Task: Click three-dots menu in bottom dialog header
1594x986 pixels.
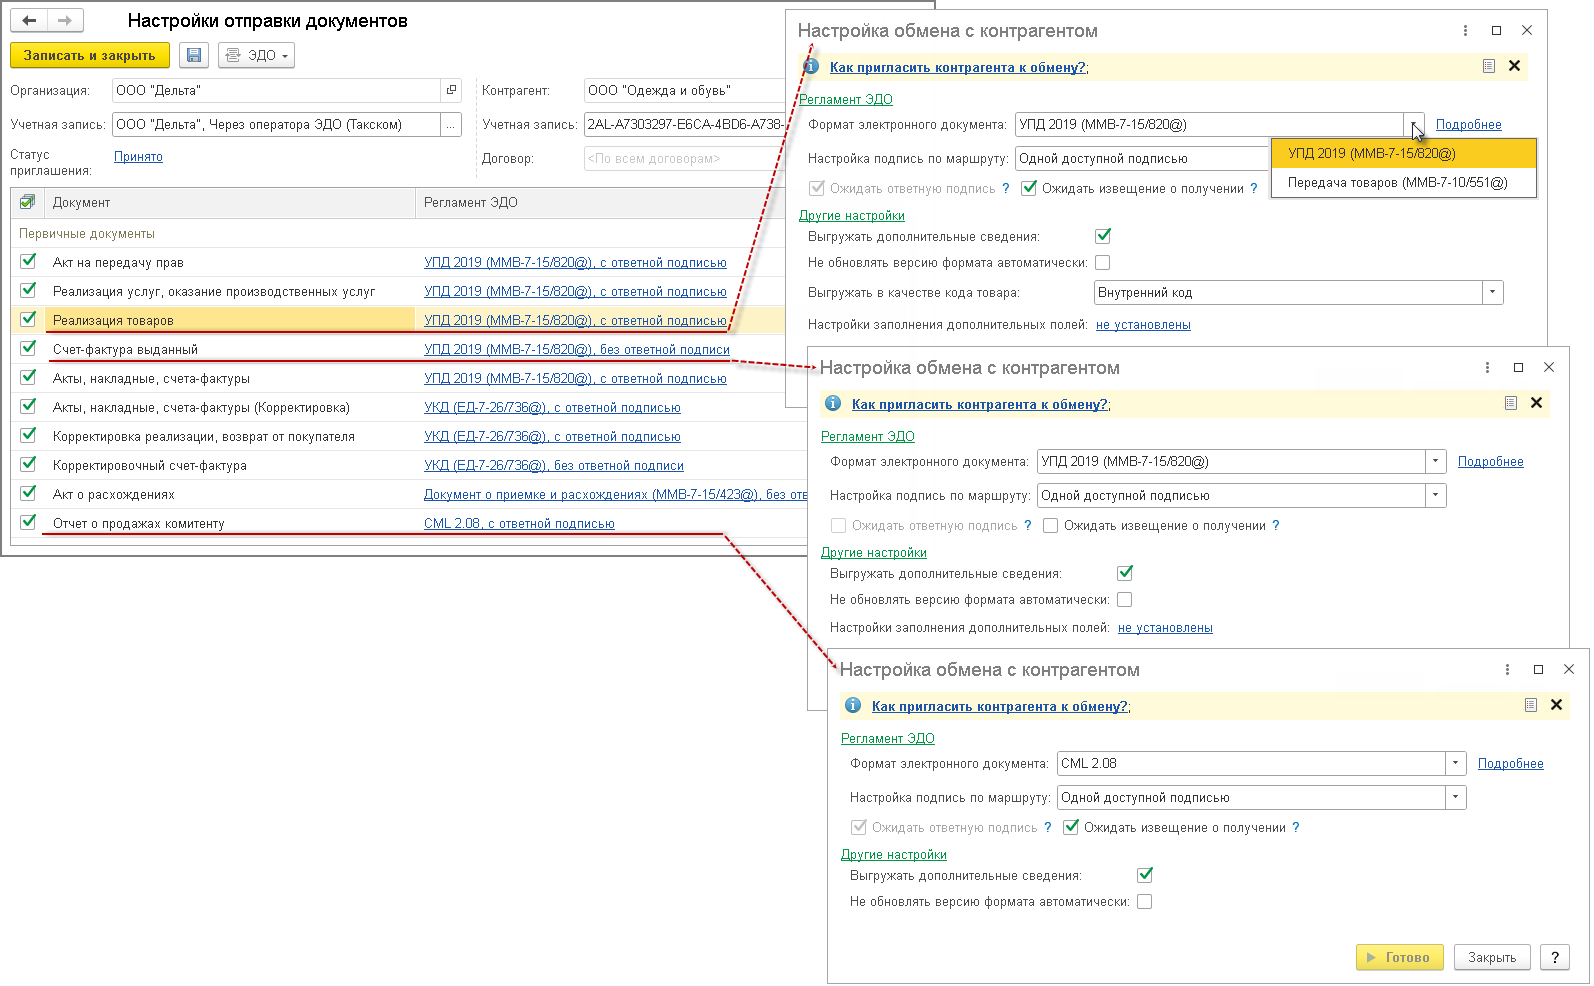Action: click(1507, 669)
